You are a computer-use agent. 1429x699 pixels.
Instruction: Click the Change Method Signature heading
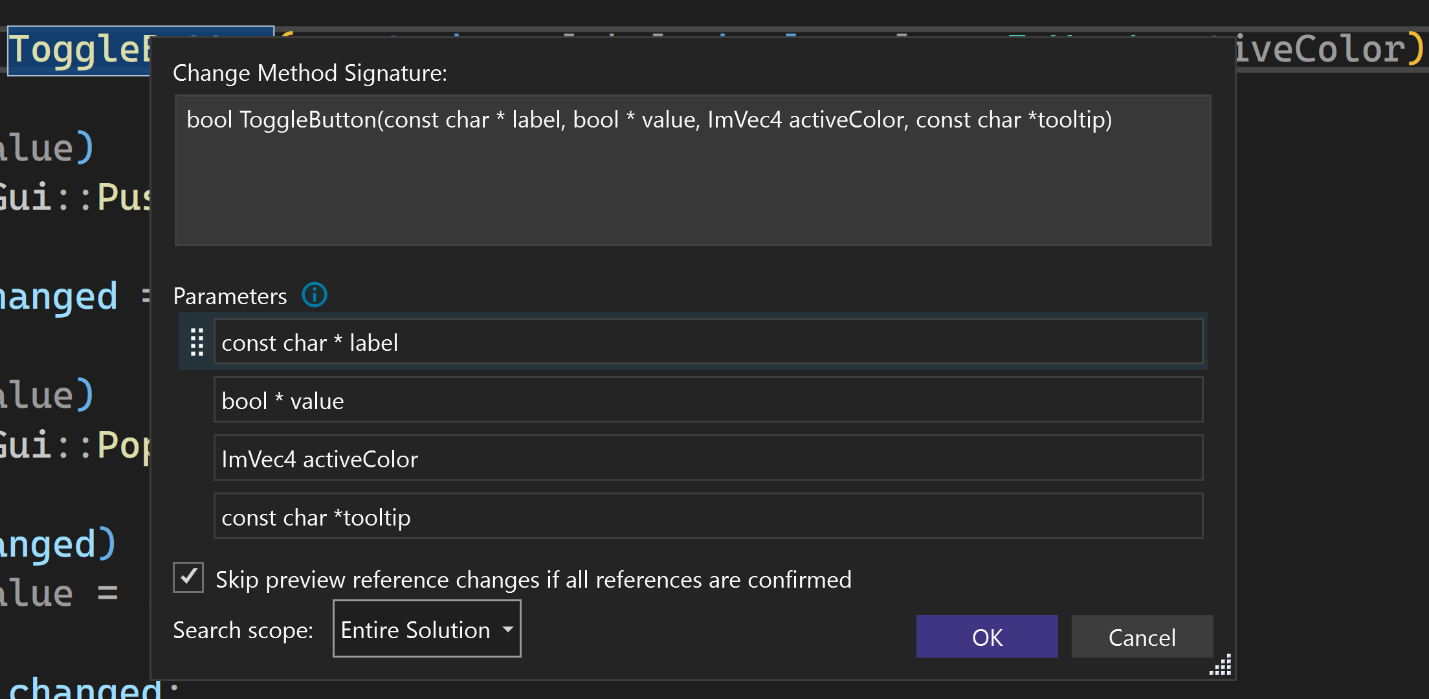point(311,73)
